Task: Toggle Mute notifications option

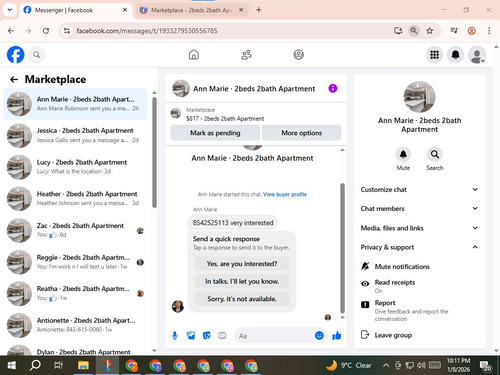Action: coord(419,267)
